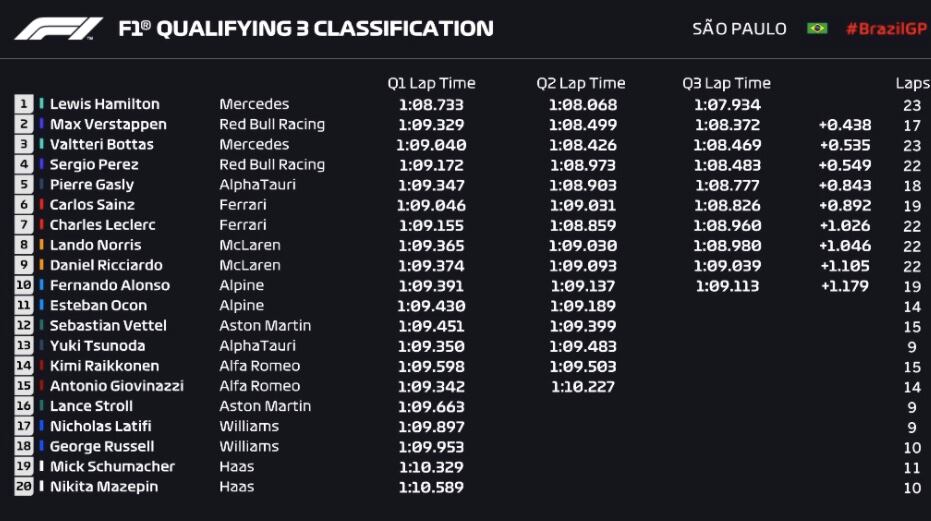Select the Q2 Lap Time column header

pyautogui.click(x=581, y=84)
